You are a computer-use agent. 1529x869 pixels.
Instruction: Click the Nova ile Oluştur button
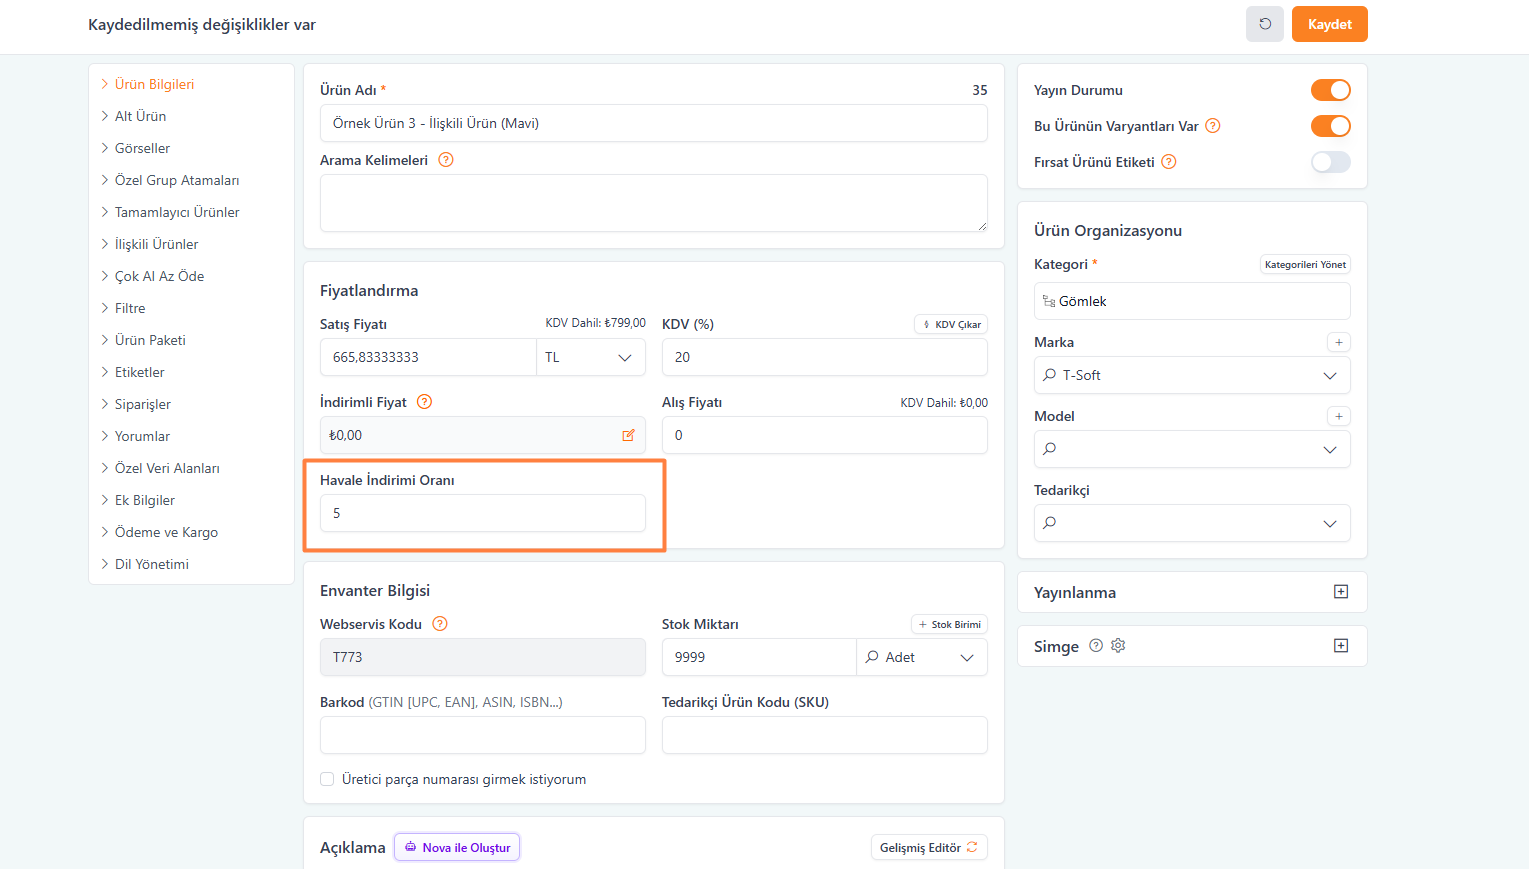click(x=457, y=847)
